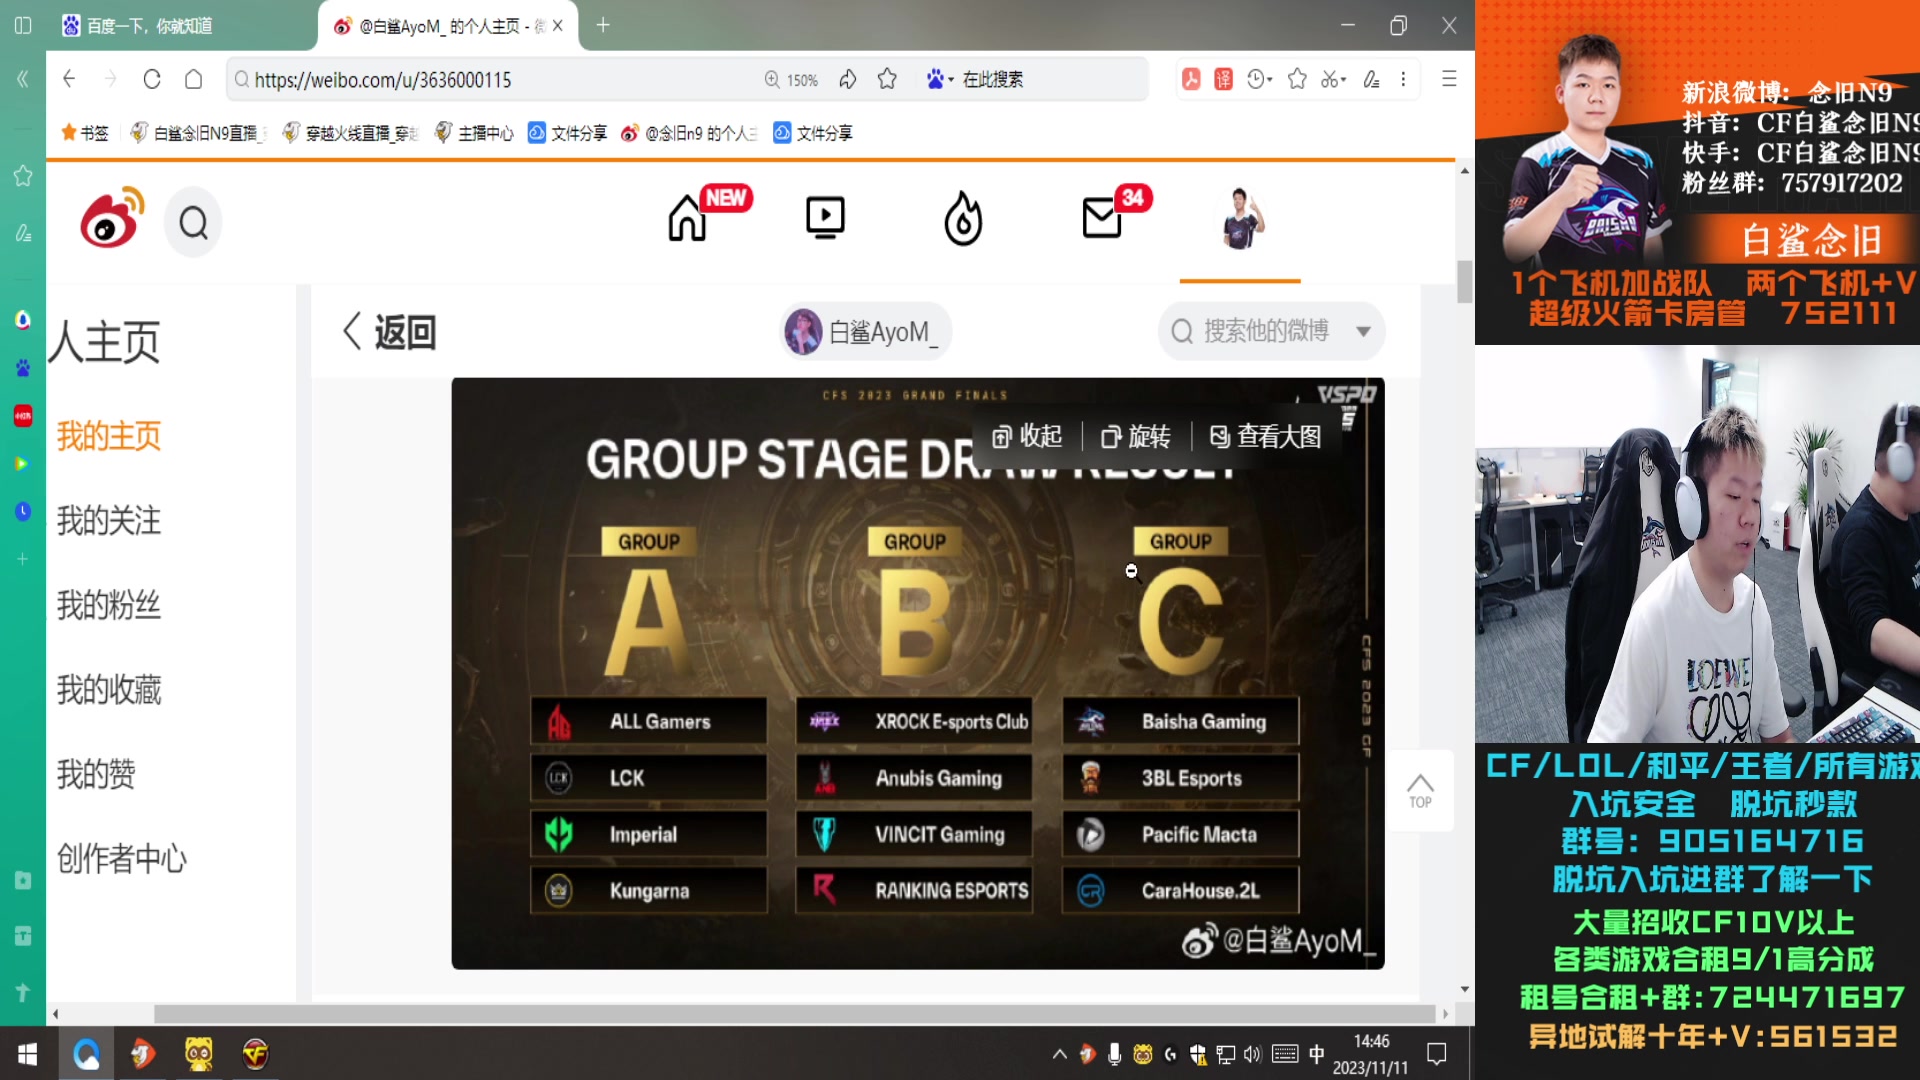Open the browser's three-dot options menu
Screen dimensions: 1920x1080
(1403, 79)
